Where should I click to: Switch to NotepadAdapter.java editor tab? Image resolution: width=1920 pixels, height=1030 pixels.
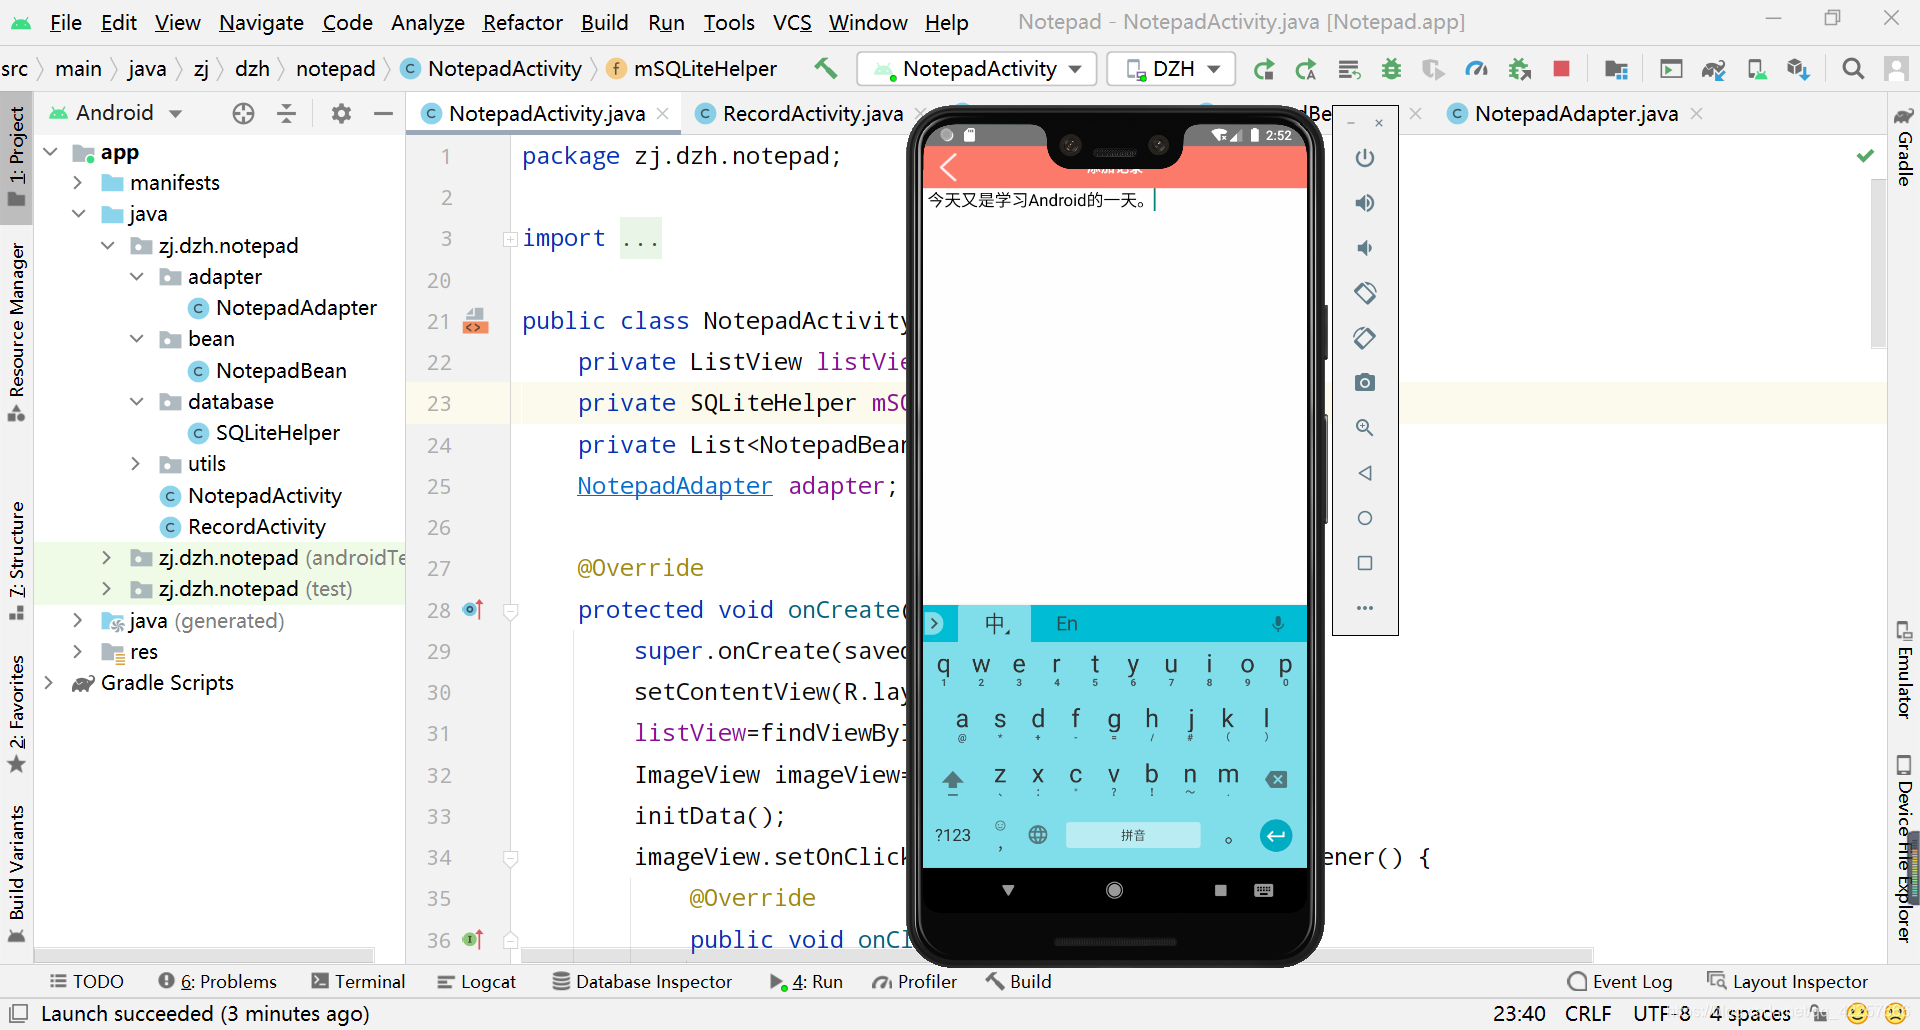point(1576,114)
